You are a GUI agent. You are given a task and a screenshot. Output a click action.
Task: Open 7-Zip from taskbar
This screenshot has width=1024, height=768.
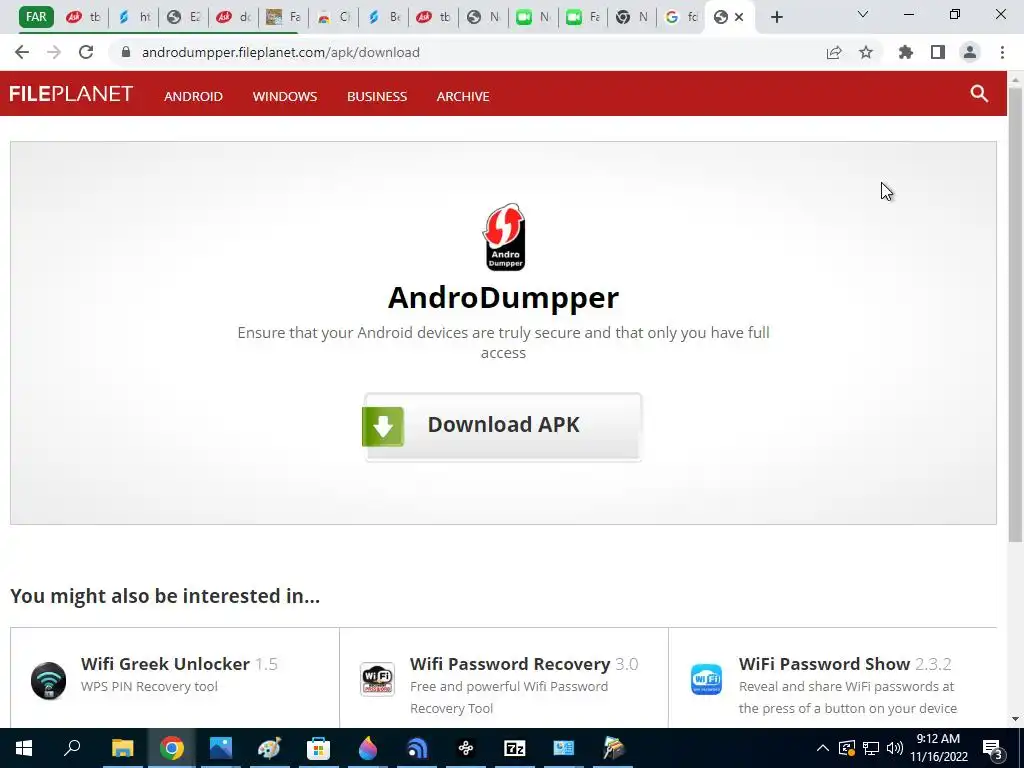pyautogui.click(x=515, y=748)
